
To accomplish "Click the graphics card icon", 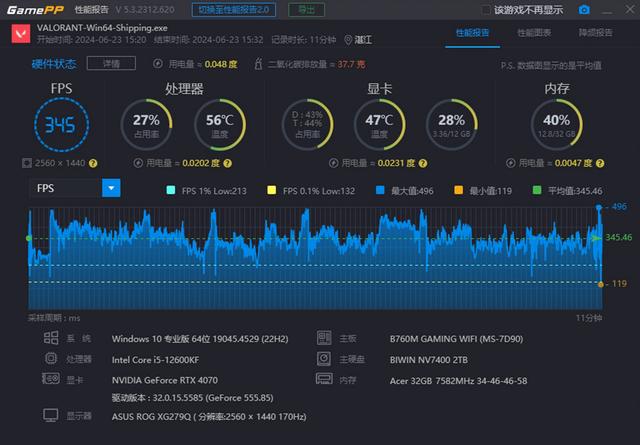I will click(51, 378).
